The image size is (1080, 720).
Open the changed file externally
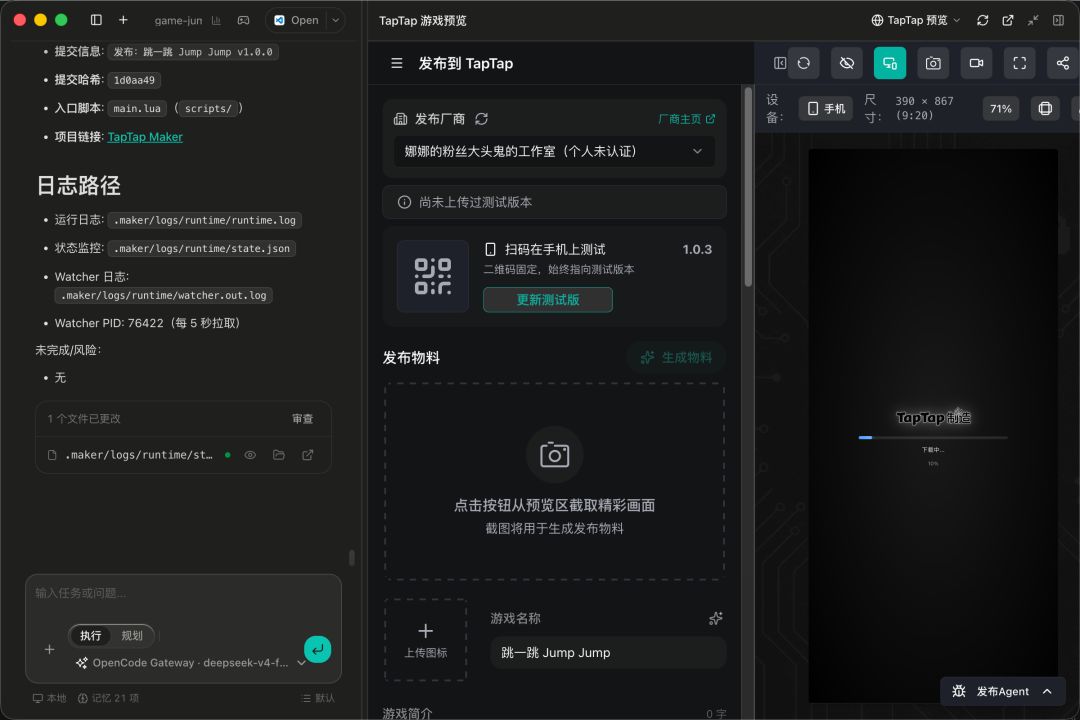(308, 455)
